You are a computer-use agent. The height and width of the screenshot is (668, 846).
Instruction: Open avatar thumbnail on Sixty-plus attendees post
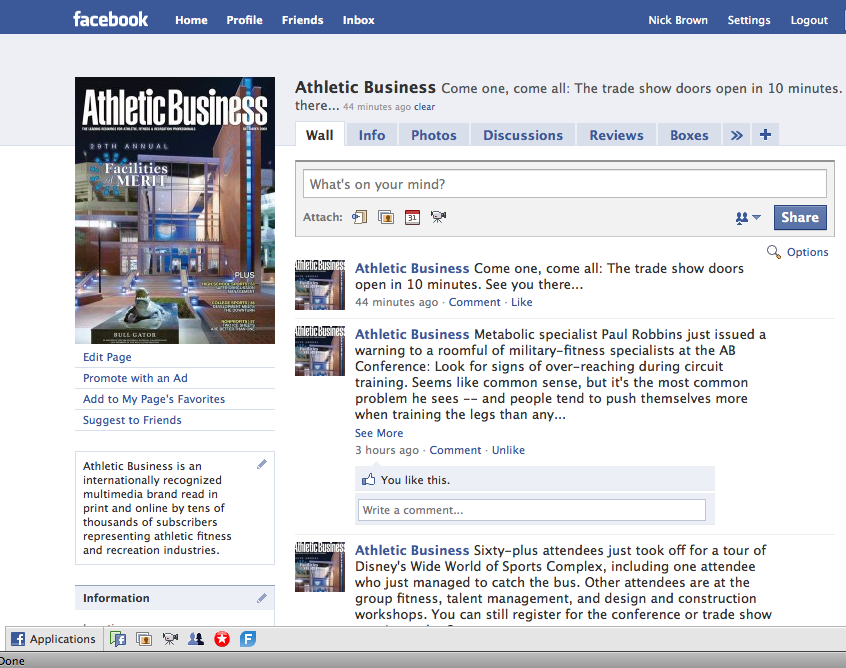pos(319,567)
